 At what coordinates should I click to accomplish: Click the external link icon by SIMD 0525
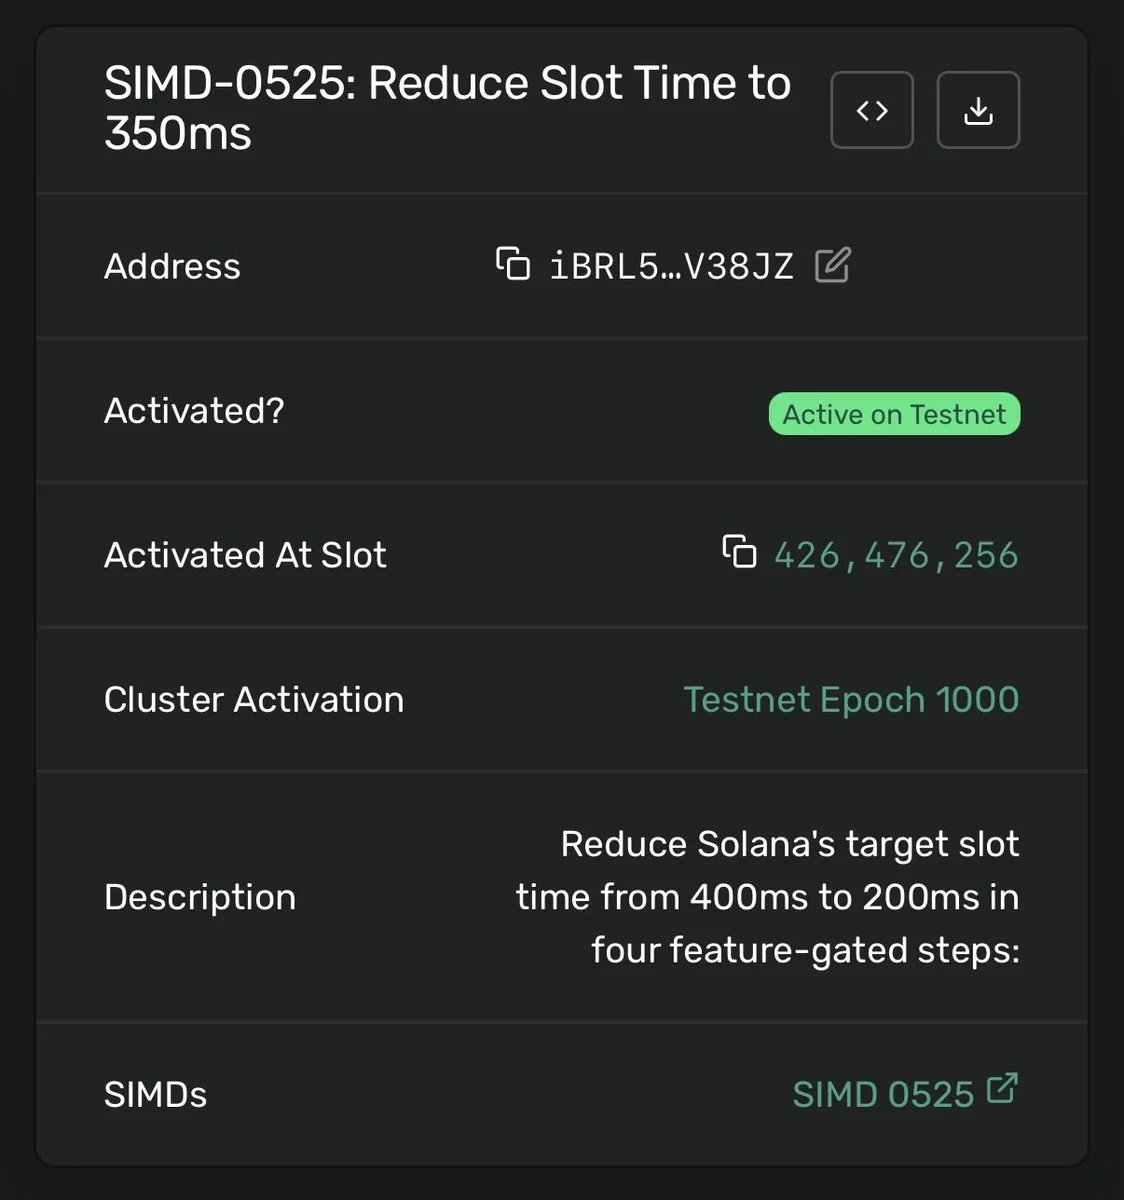[1002, 1089]
